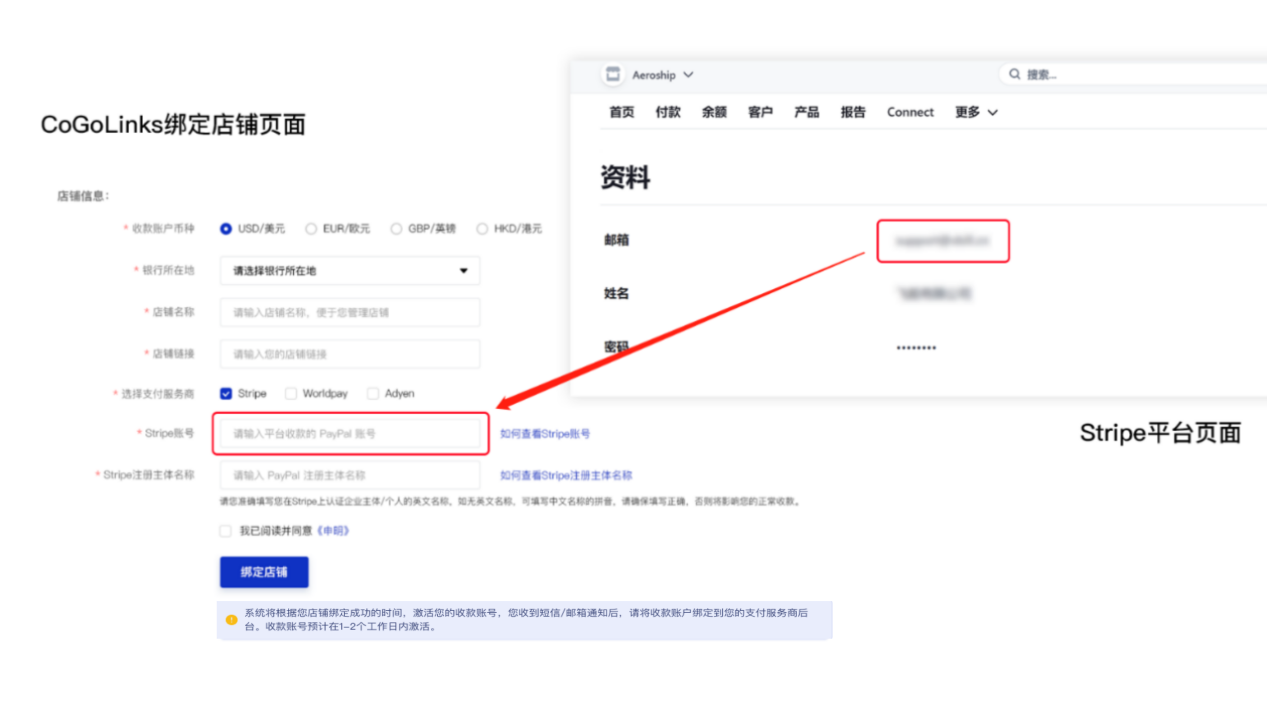Click the Aeroship account logo icon

[612, 74]
